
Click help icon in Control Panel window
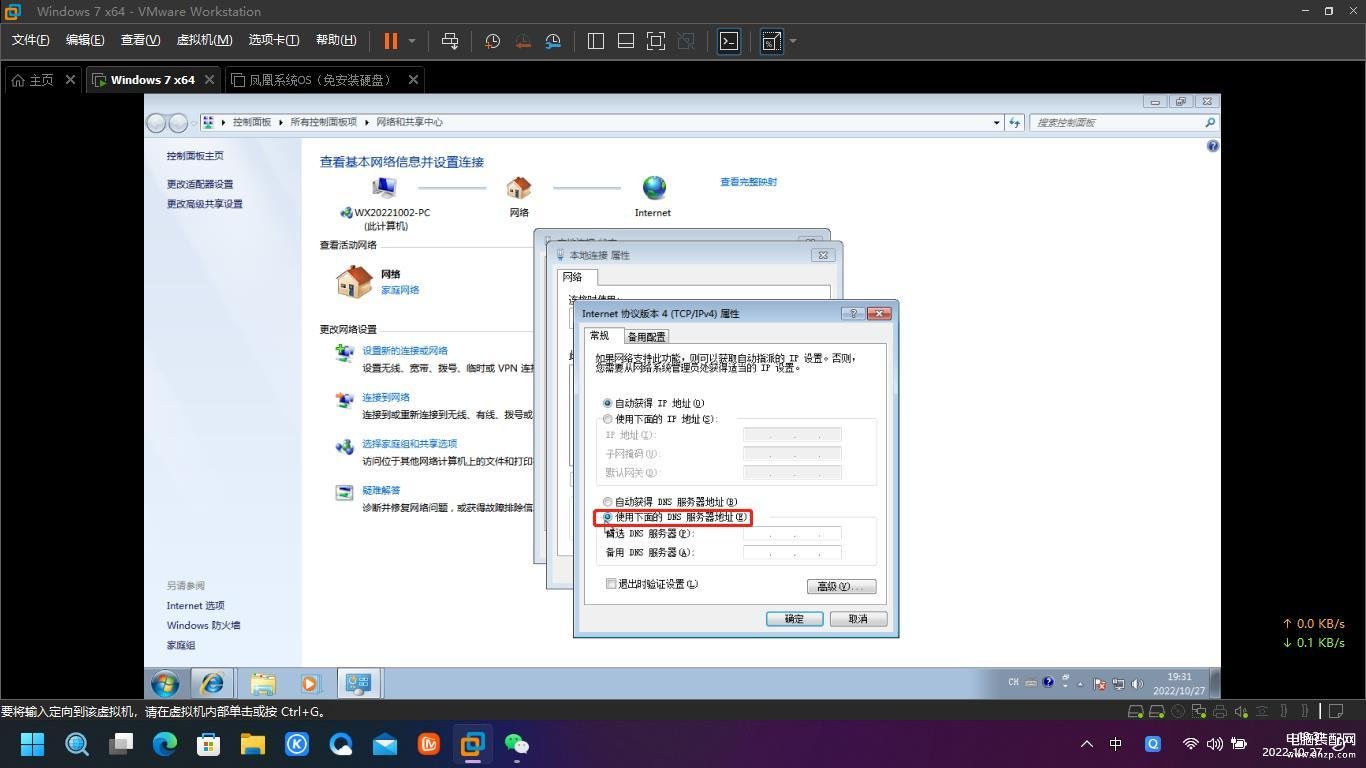[x=1213, y=146]
